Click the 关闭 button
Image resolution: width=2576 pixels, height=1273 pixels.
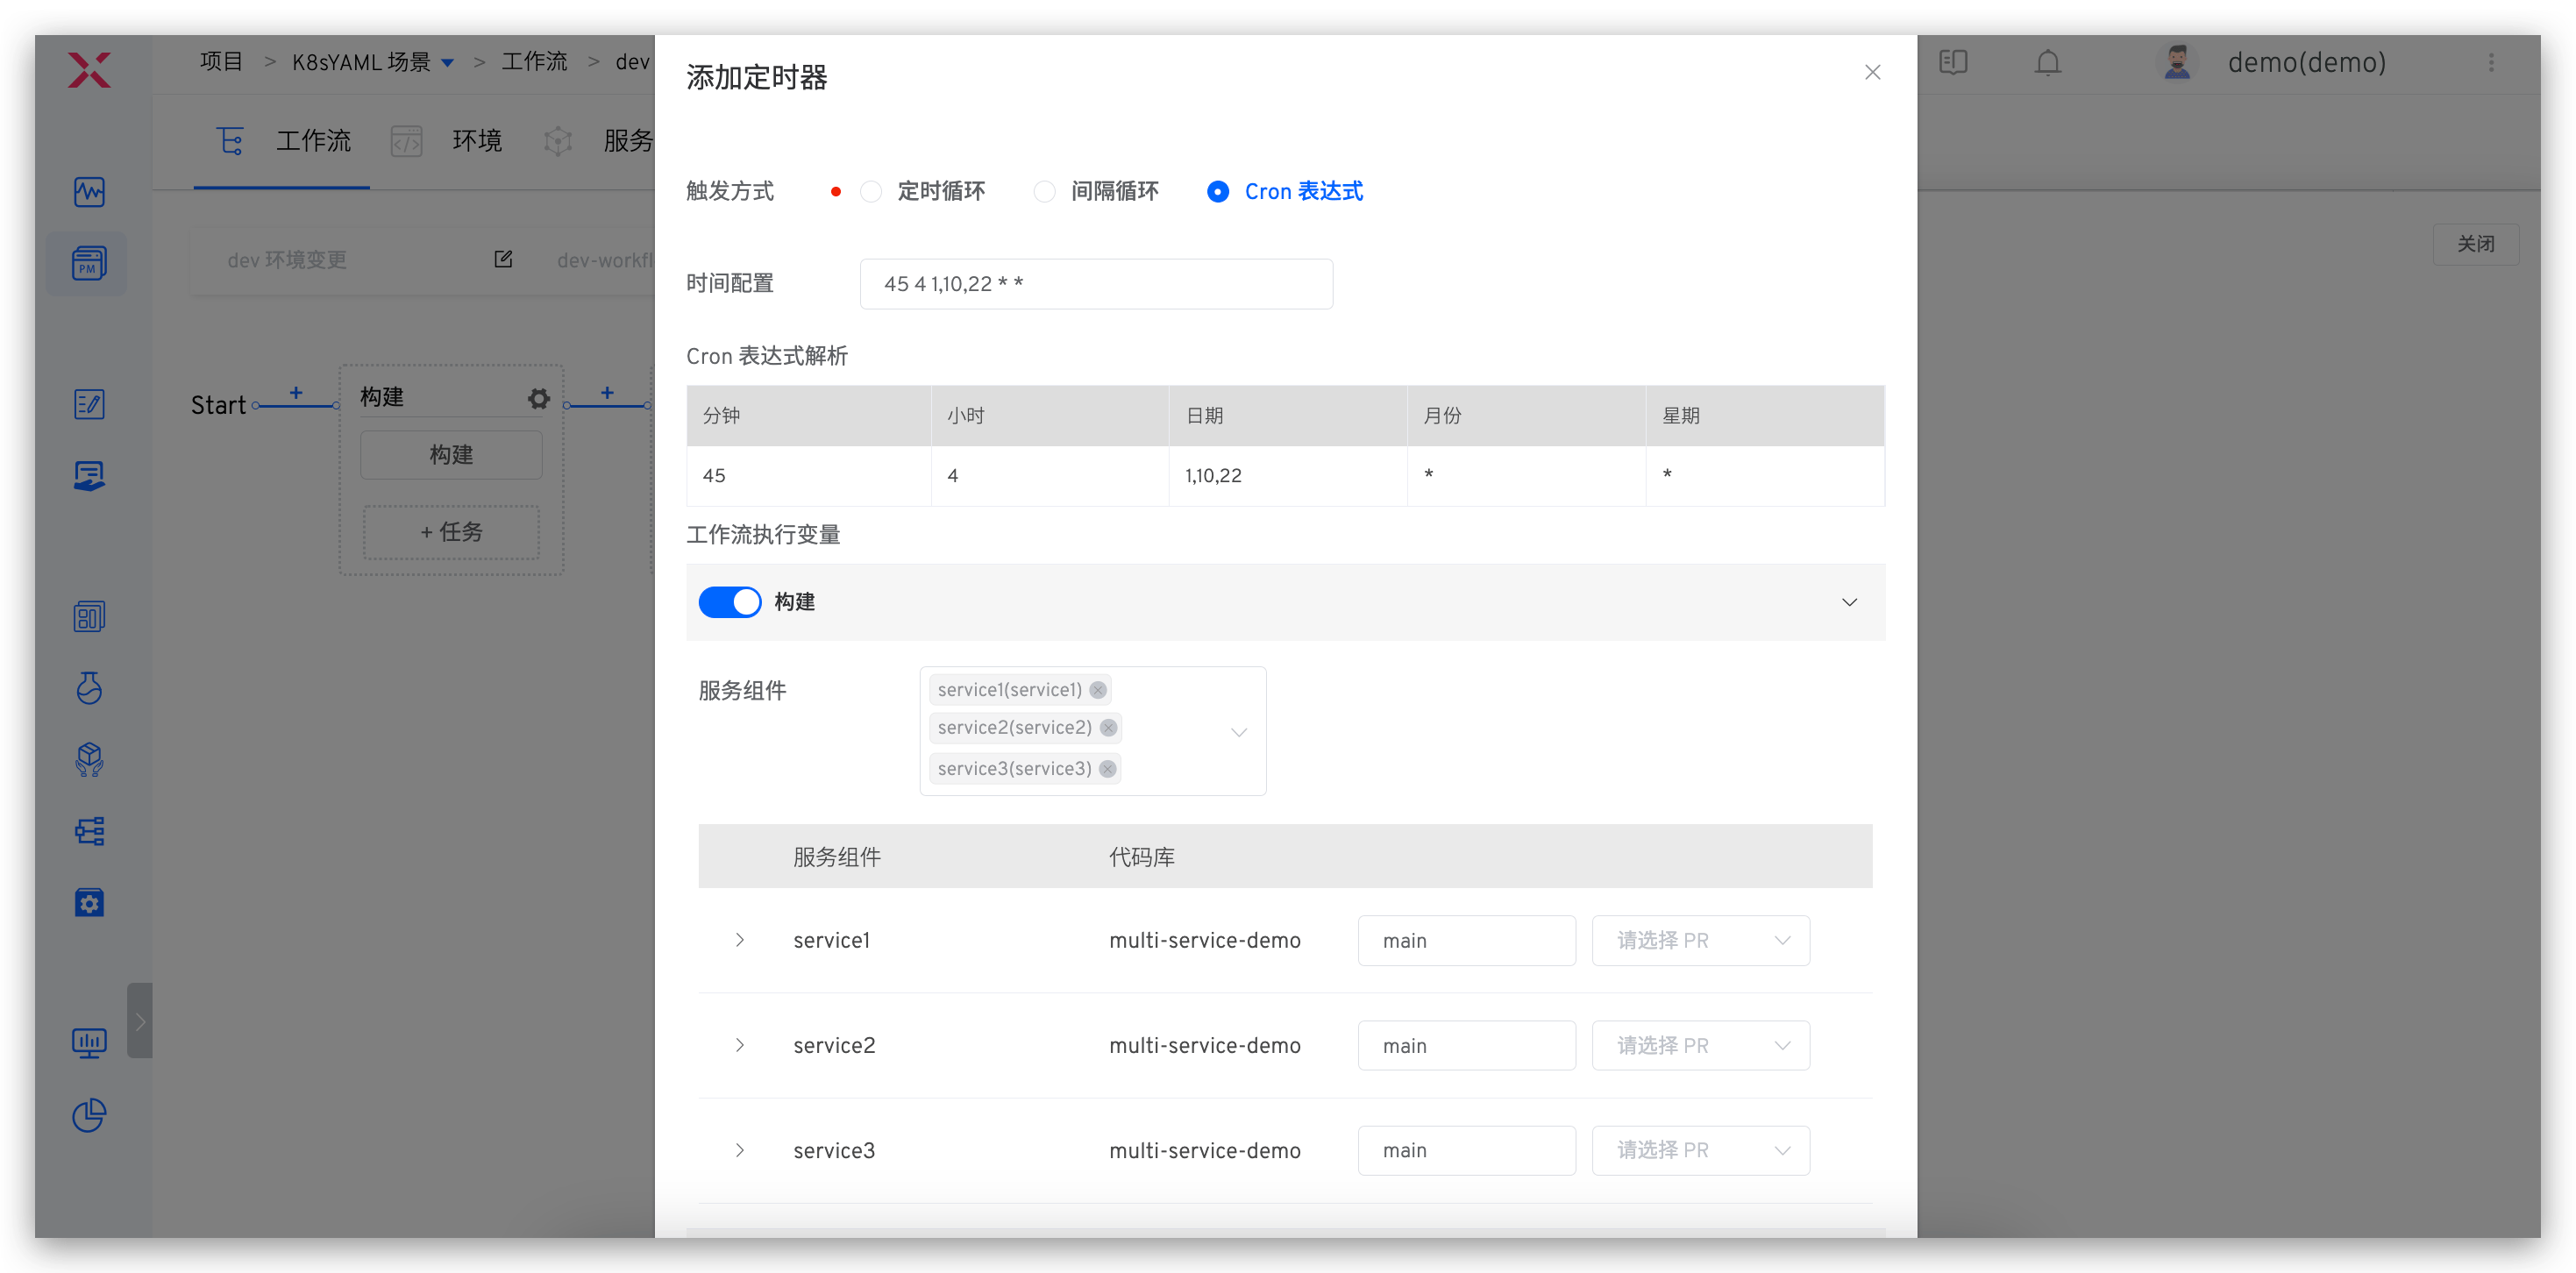click(x=2475, y=244)
